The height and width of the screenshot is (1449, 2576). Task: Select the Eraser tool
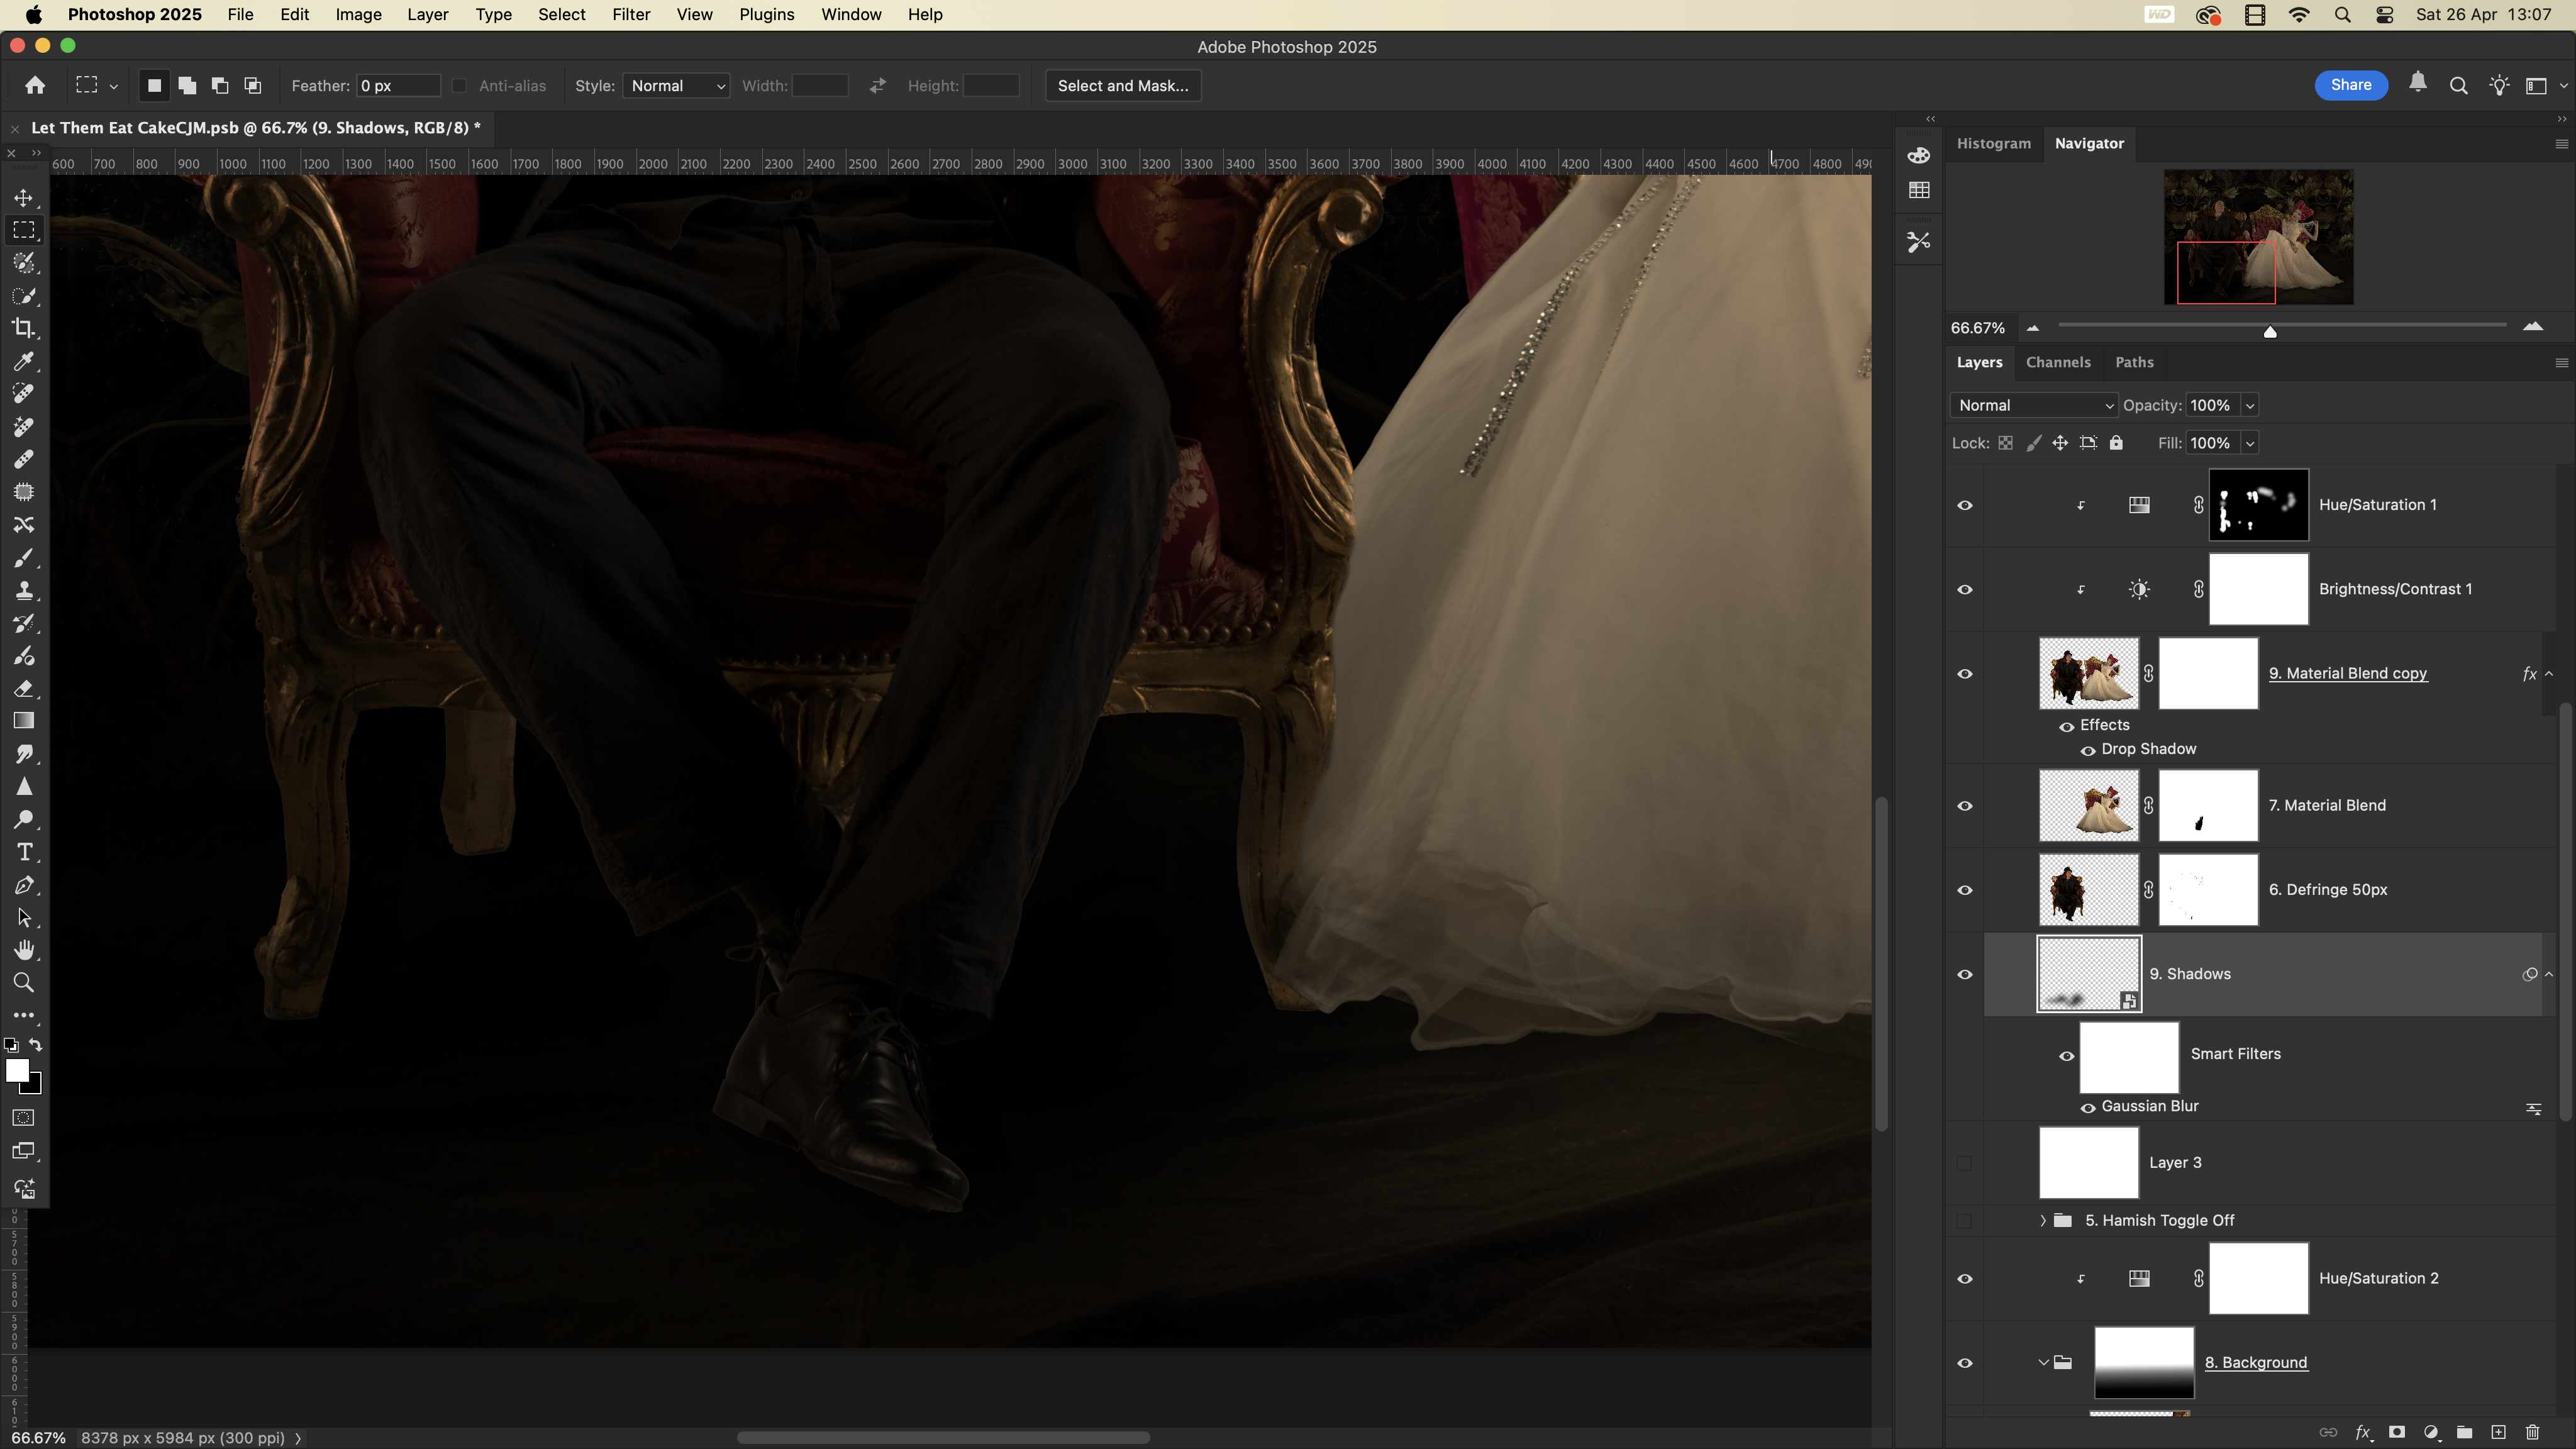(x=24, y=688)
